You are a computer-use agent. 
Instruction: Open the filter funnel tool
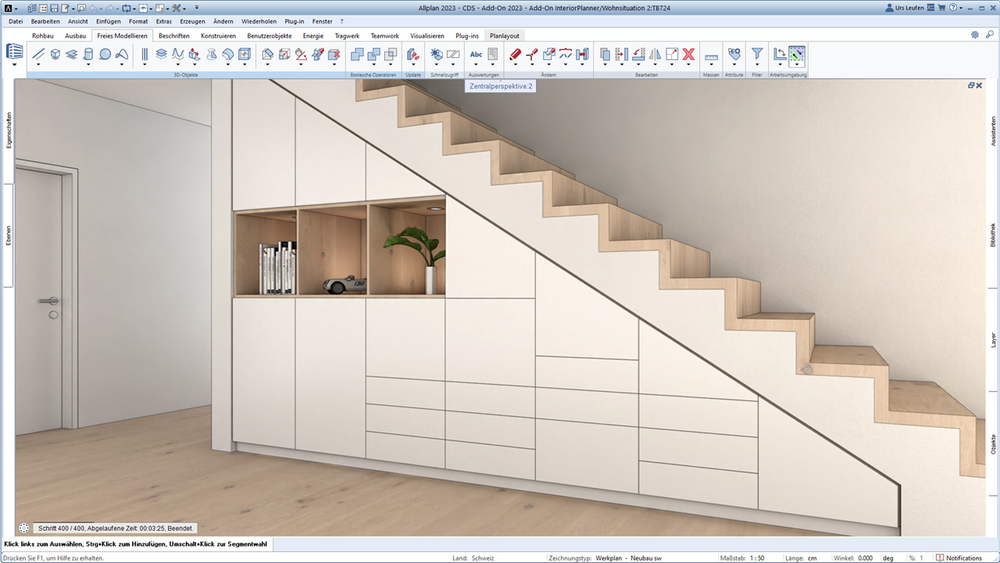[757, 54]
